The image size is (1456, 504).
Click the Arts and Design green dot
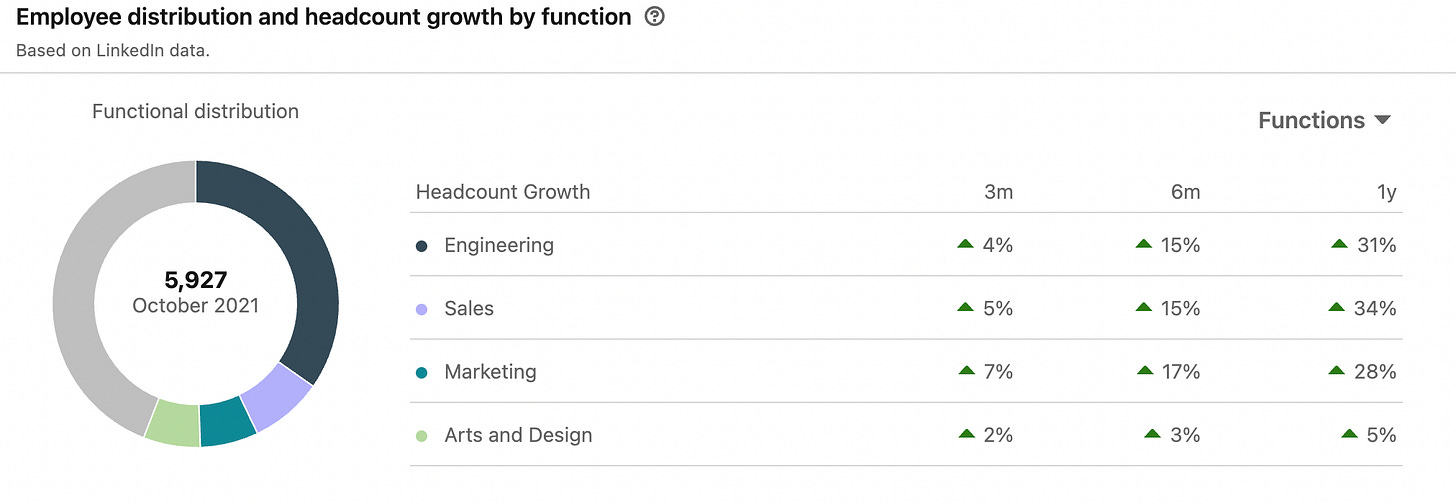[422, 436]
